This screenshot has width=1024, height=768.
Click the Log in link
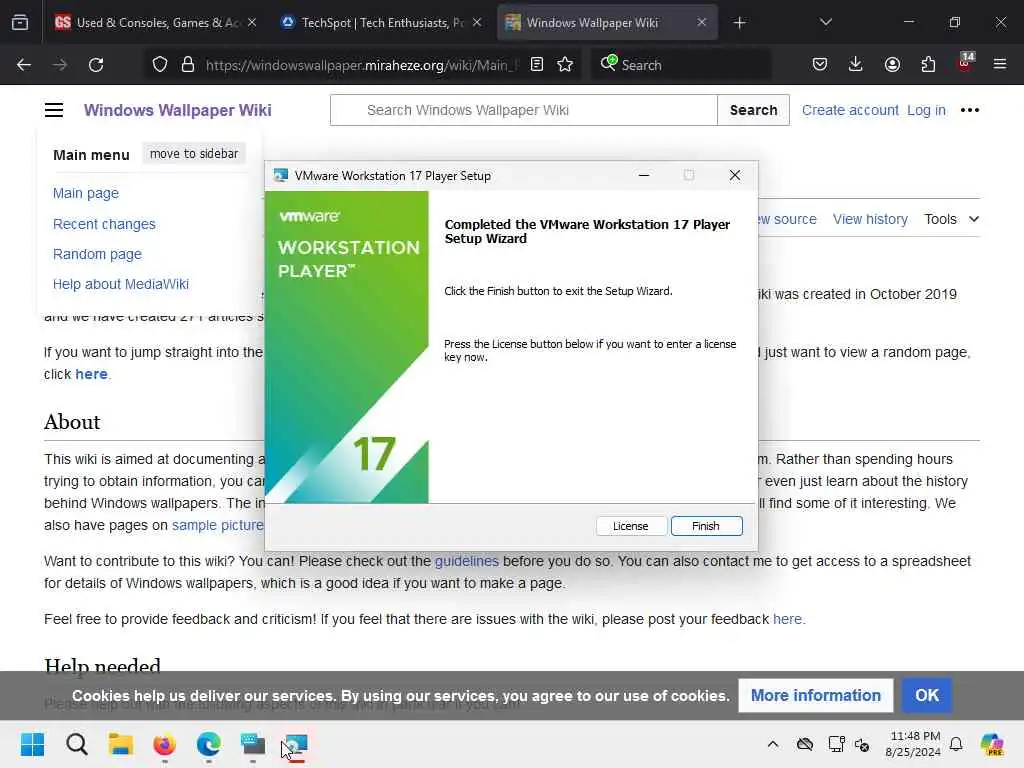pyautogui.click(x=926, y=110)
